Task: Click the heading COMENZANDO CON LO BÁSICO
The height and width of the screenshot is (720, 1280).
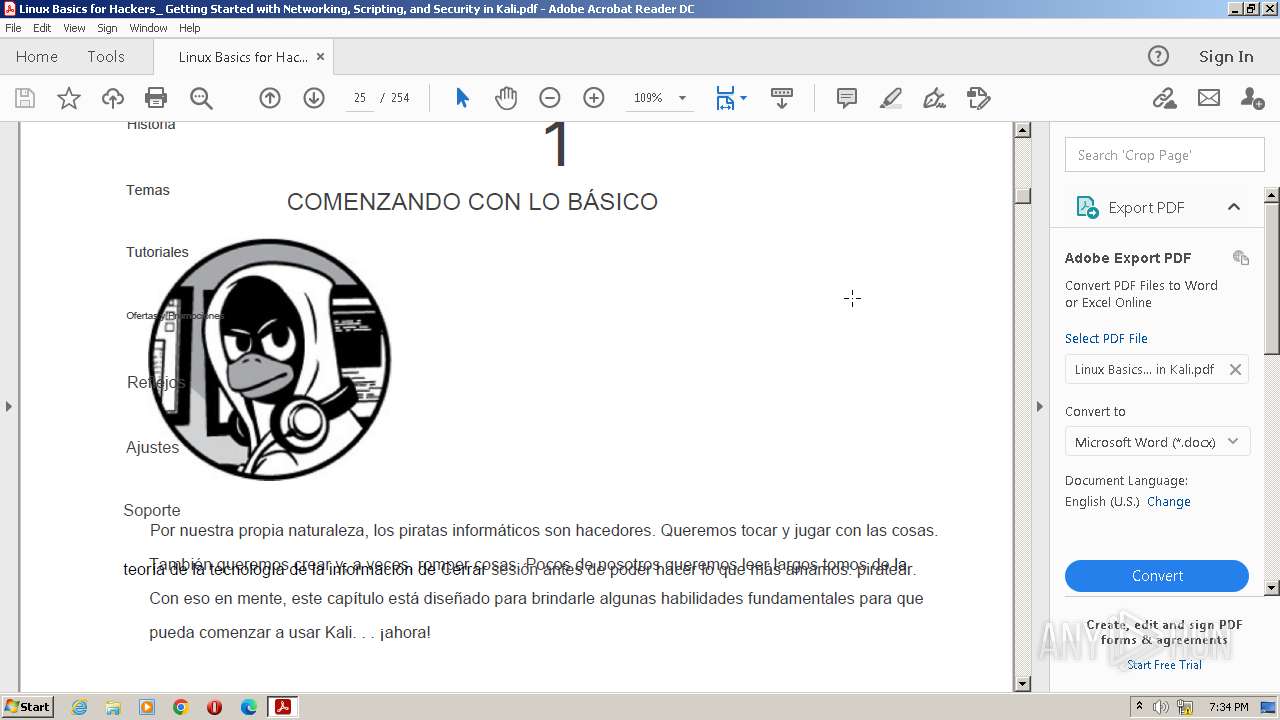Action: point(472,202)
